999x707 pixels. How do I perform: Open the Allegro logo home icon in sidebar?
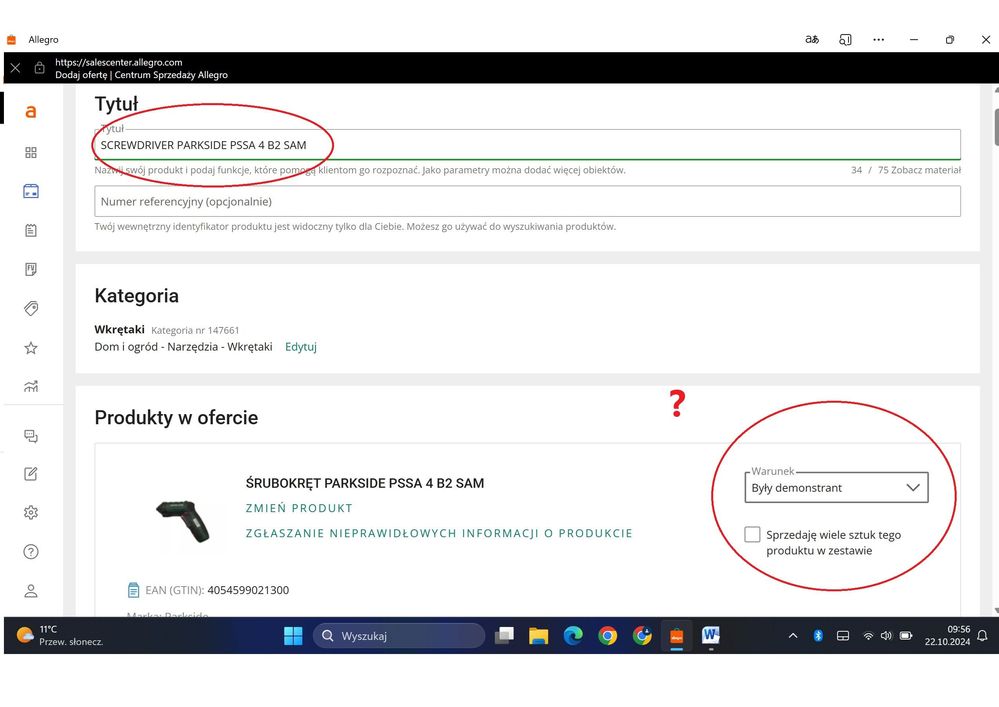pyautogui.click(x=31, y=112)
